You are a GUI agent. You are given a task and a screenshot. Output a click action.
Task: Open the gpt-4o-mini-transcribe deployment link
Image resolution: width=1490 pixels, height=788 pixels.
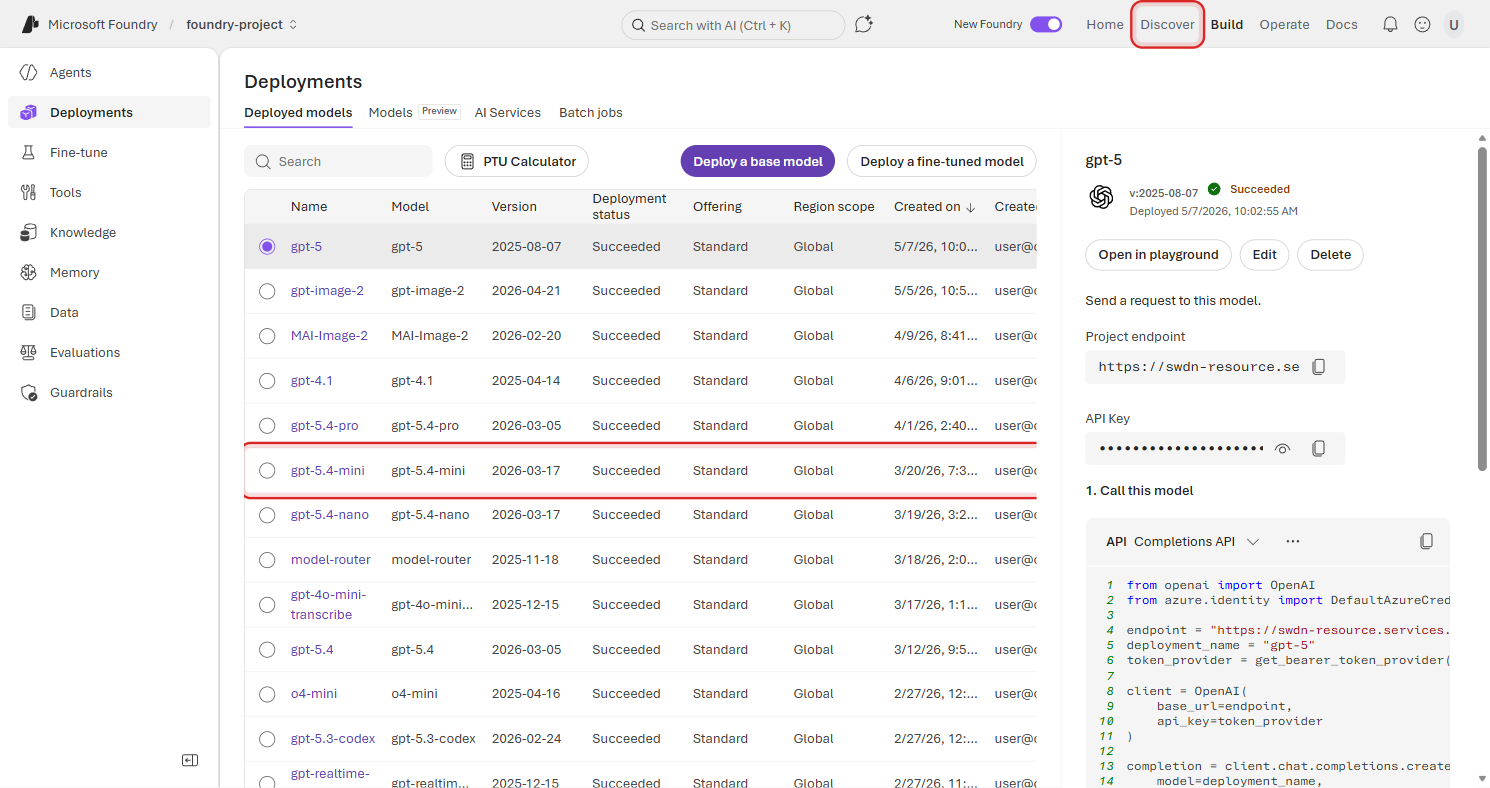[329, 605]
